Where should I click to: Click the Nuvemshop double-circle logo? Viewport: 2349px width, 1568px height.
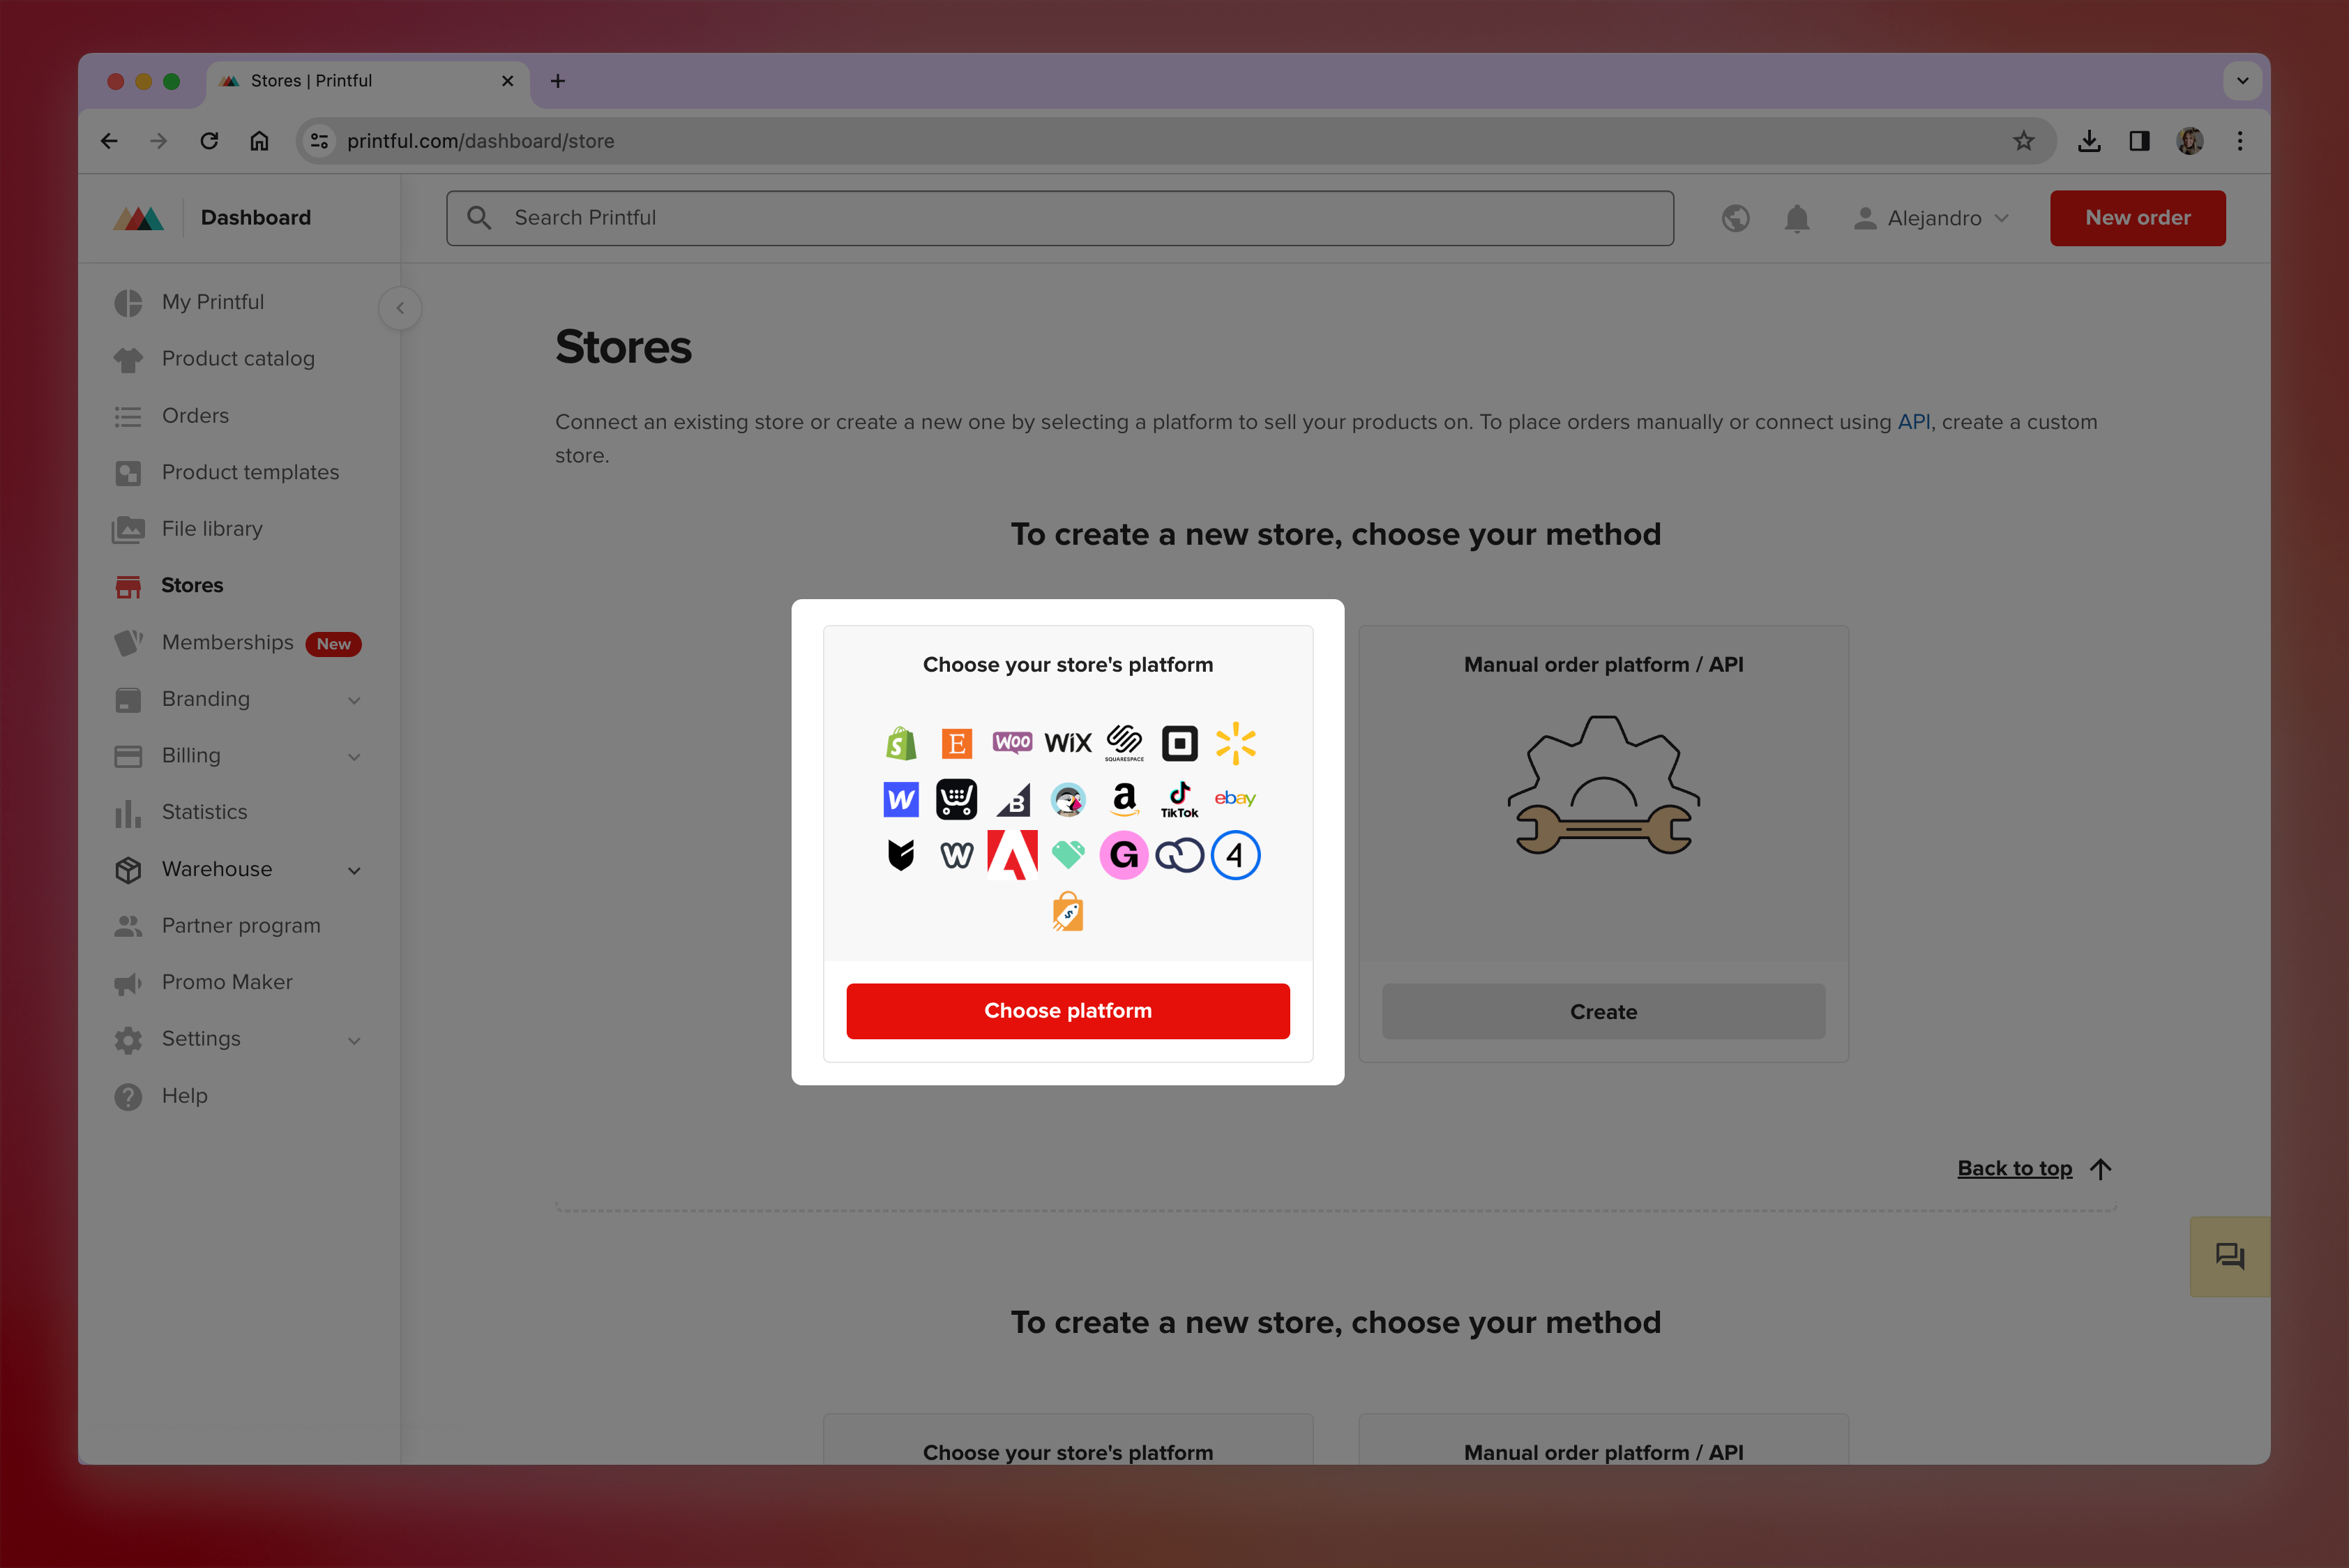1180,855
